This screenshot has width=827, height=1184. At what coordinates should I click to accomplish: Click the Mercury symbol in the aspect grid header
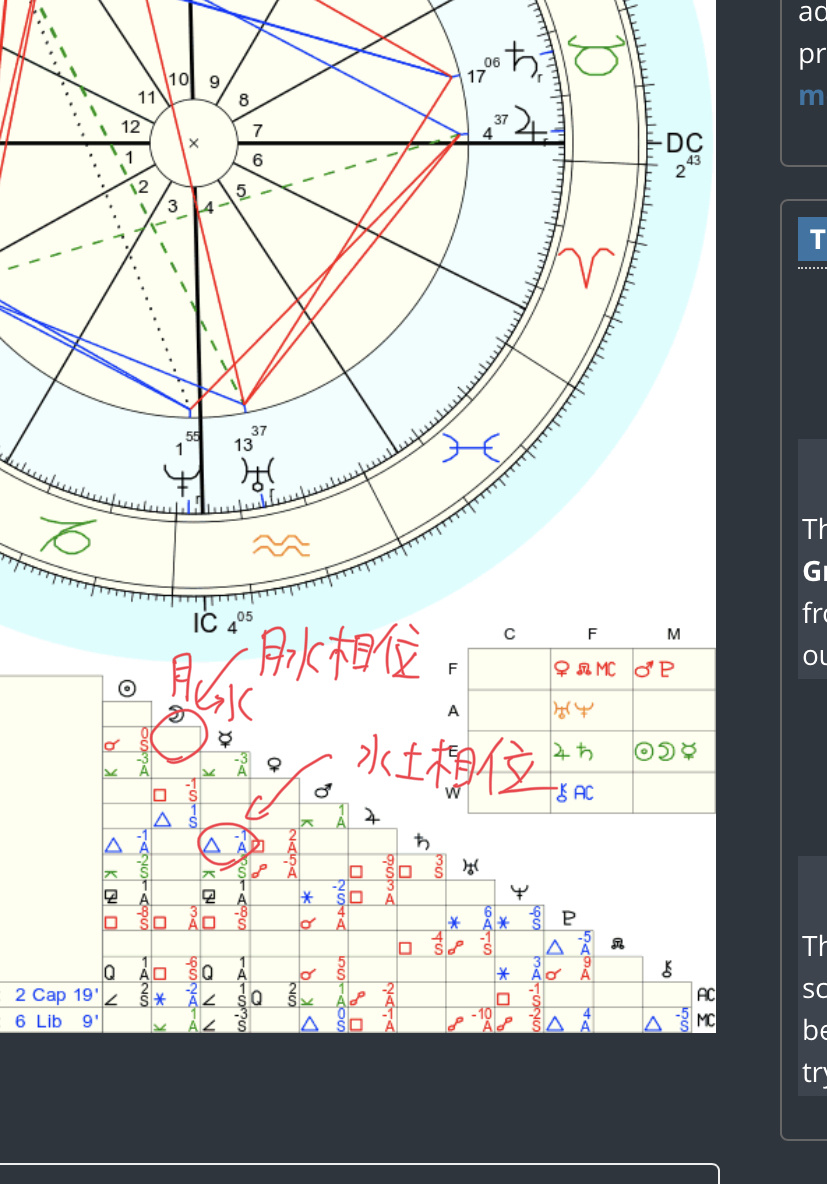224,738
